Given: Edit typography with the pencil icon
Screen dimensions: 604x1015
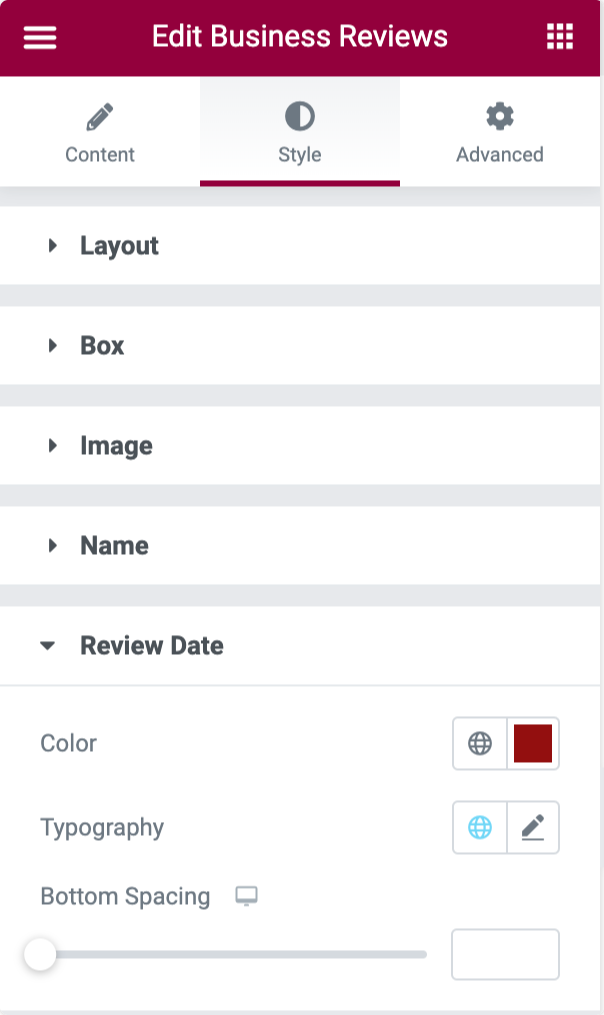Looking at the screenshot, I should point(533,827).
